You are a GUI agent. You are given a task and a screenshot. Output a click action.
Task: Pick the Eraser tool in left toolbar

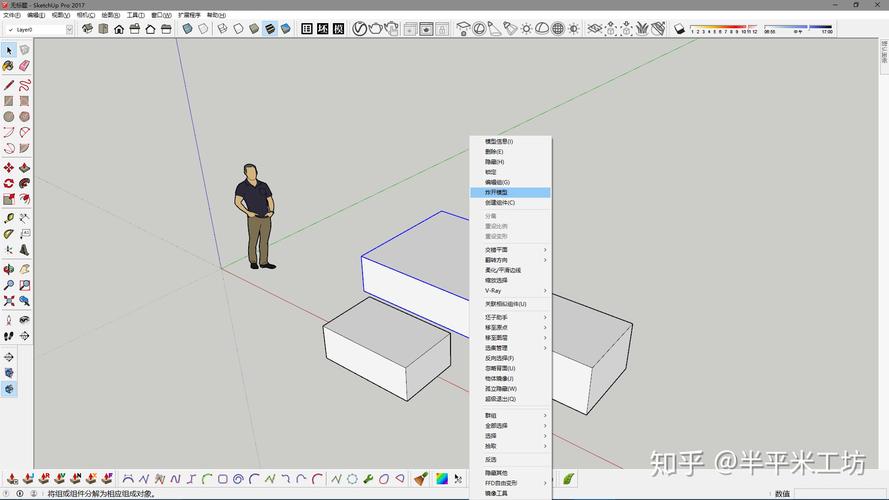point(24,66)
